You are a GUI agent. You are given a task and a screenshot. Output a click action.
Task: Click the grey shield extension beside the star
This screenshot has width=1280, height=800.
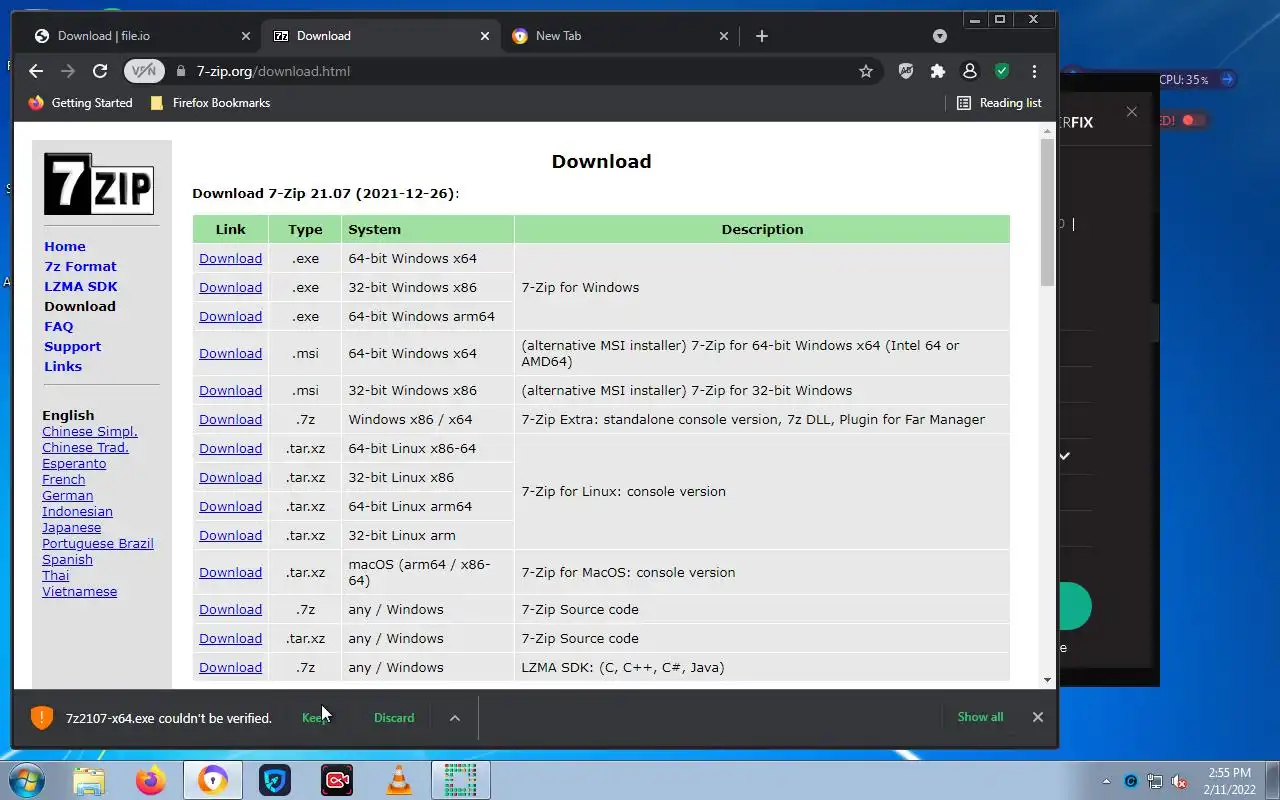906,71
